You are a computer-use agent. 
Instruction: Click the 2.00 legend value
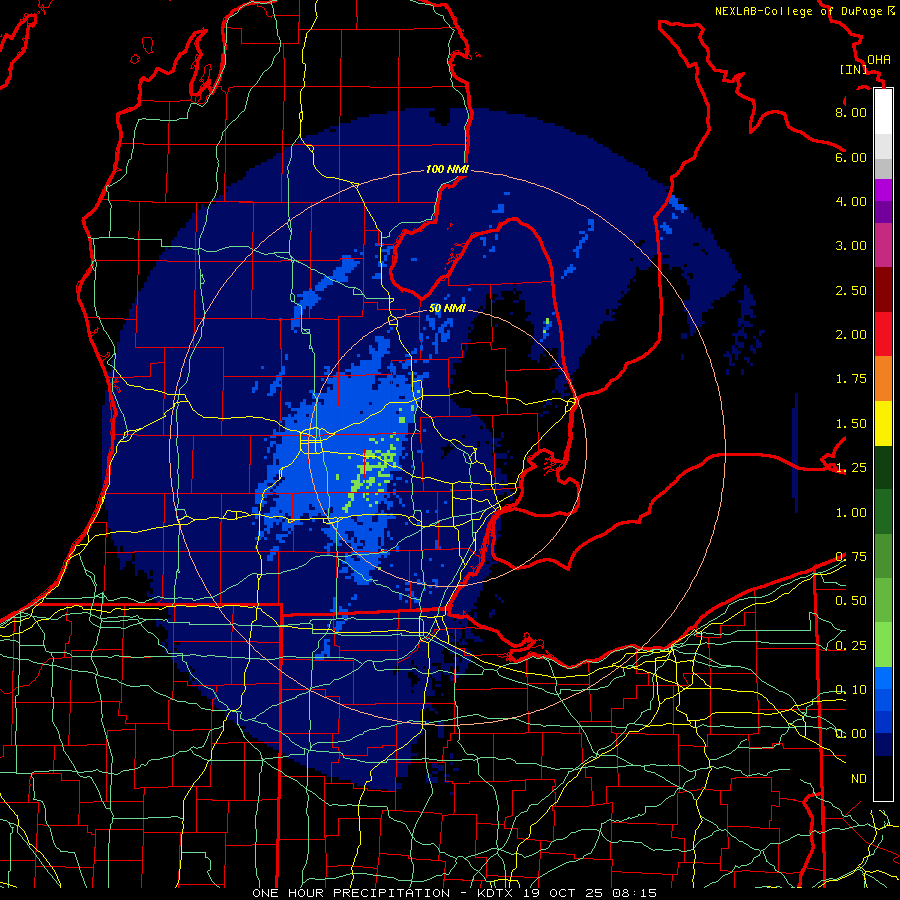pyautogui.click(x=851, y=335)
